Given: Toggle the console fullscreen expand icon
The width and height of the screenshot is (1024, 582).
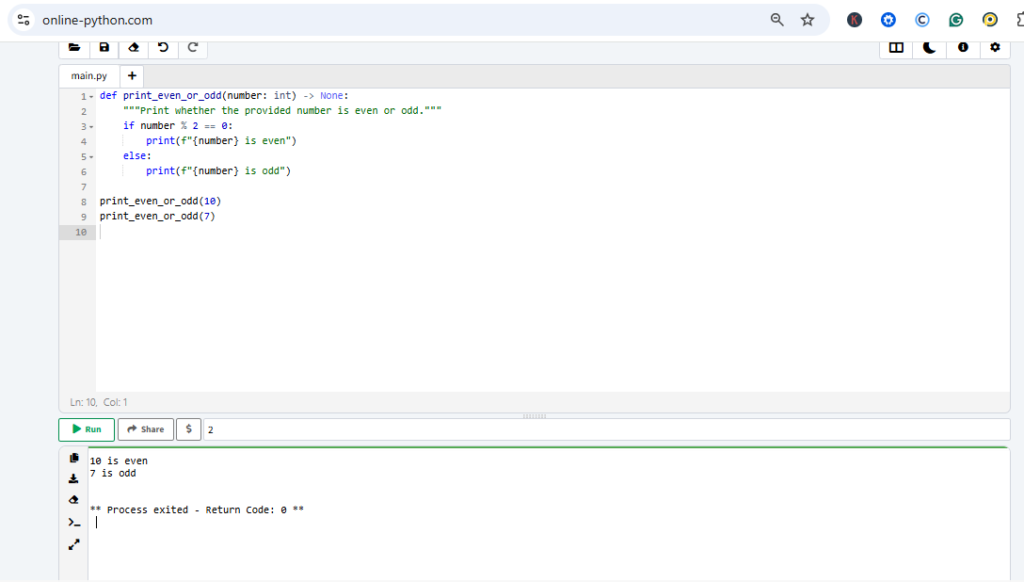Looking at the screenshot, I should tap(74, 545).
